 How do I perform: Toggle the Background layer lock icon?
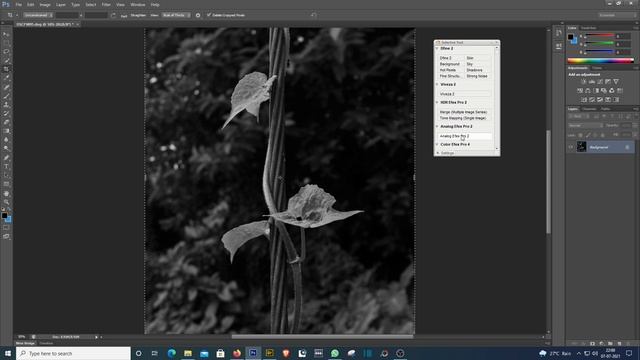[627, 147]
